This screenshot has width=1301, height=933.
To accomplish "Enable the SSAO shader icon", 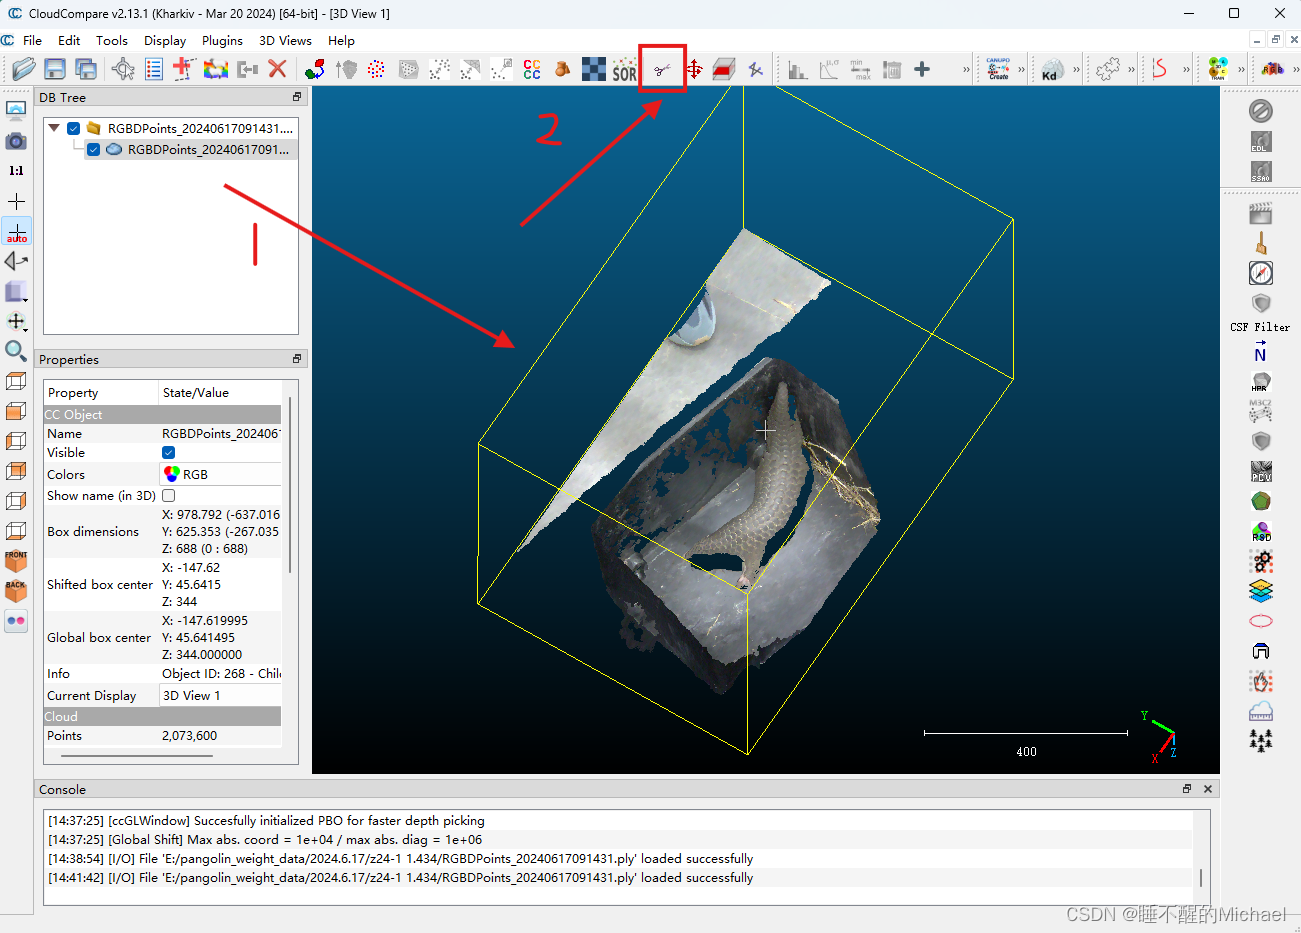I will pos(1261,172).
